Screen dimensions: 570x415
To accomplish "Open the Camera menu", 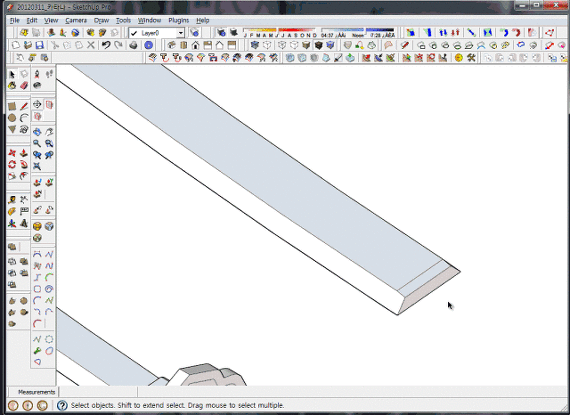I will [76, 21].
